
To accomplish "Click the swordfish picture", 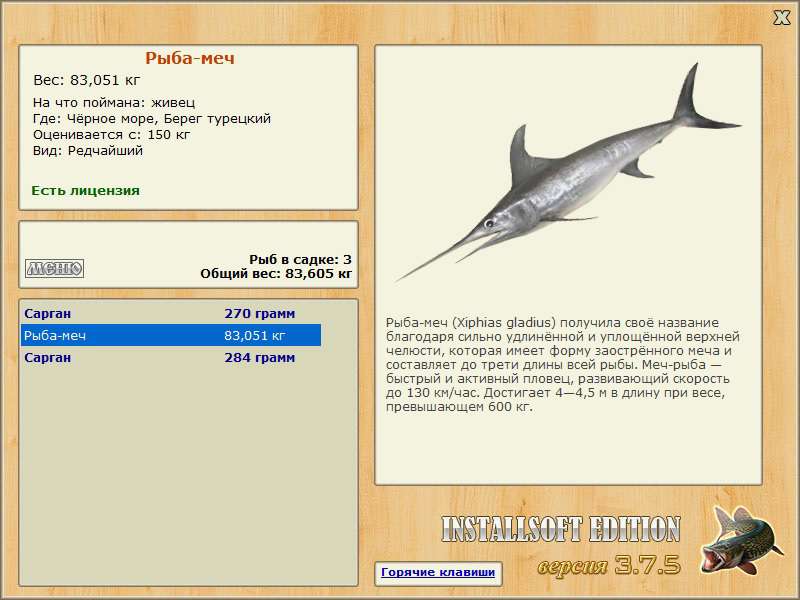I will click(x=569, y=173).
